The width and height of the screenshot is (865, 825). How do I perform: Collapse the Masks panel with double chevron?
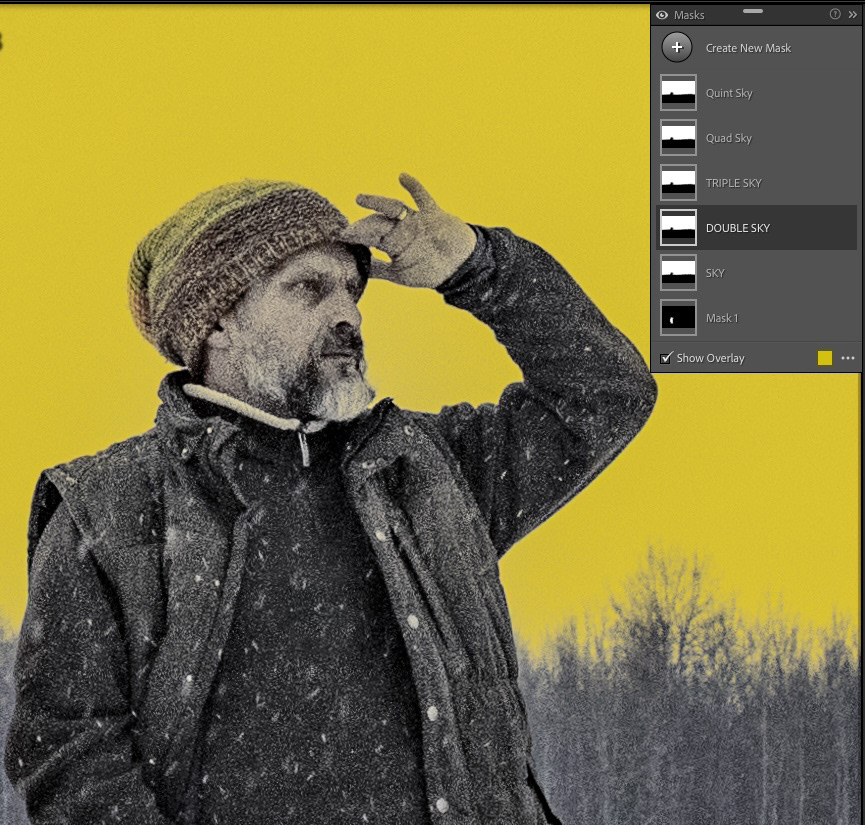(853, 14)
